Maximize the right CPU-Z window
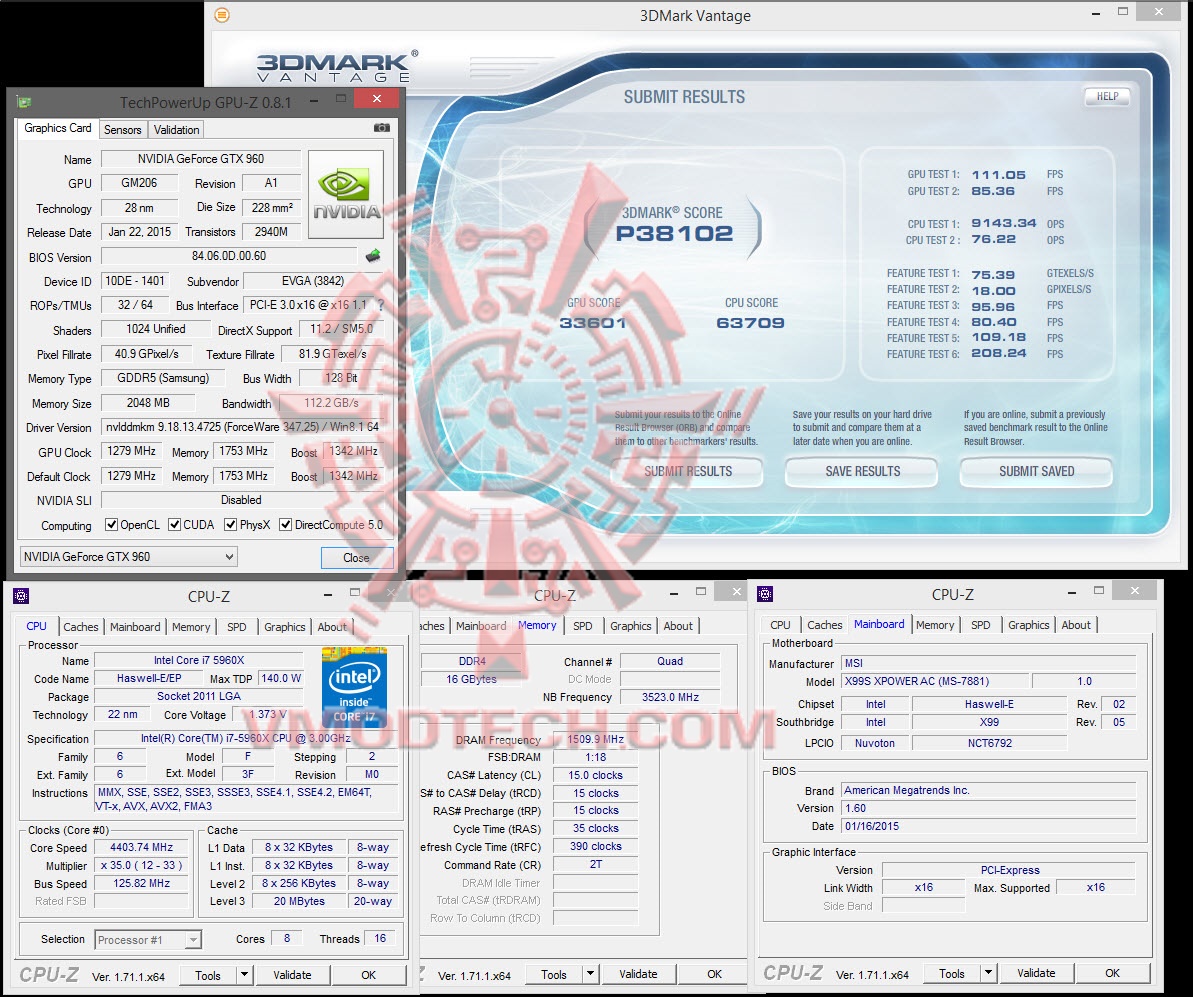The image size is (1193, 997). (1099, 591)
